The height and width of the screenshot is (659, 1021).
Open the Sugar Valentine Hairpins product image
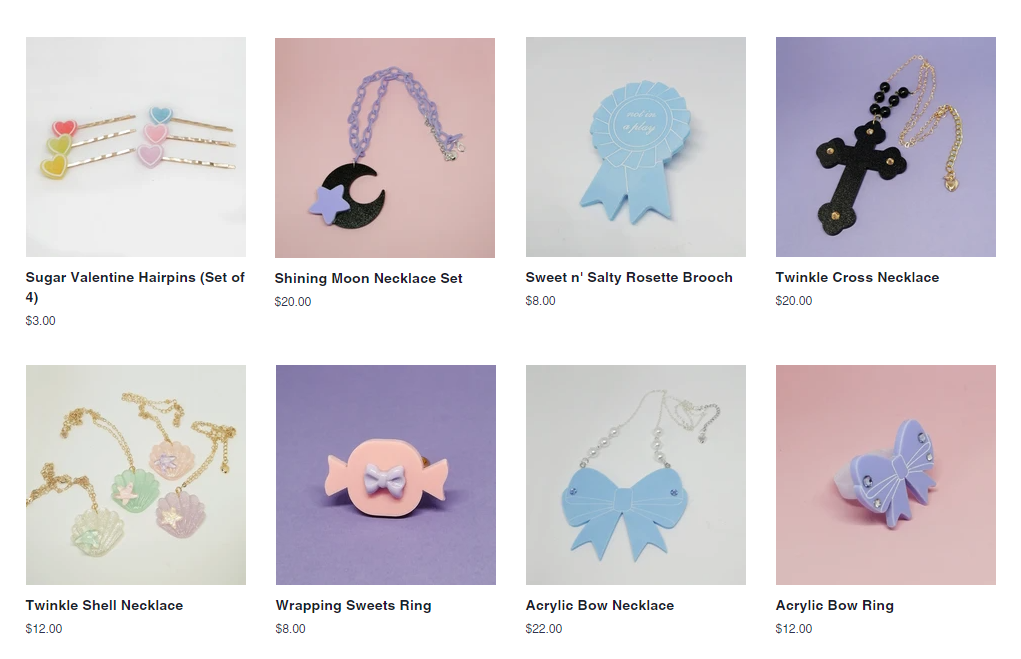point(136,147)
